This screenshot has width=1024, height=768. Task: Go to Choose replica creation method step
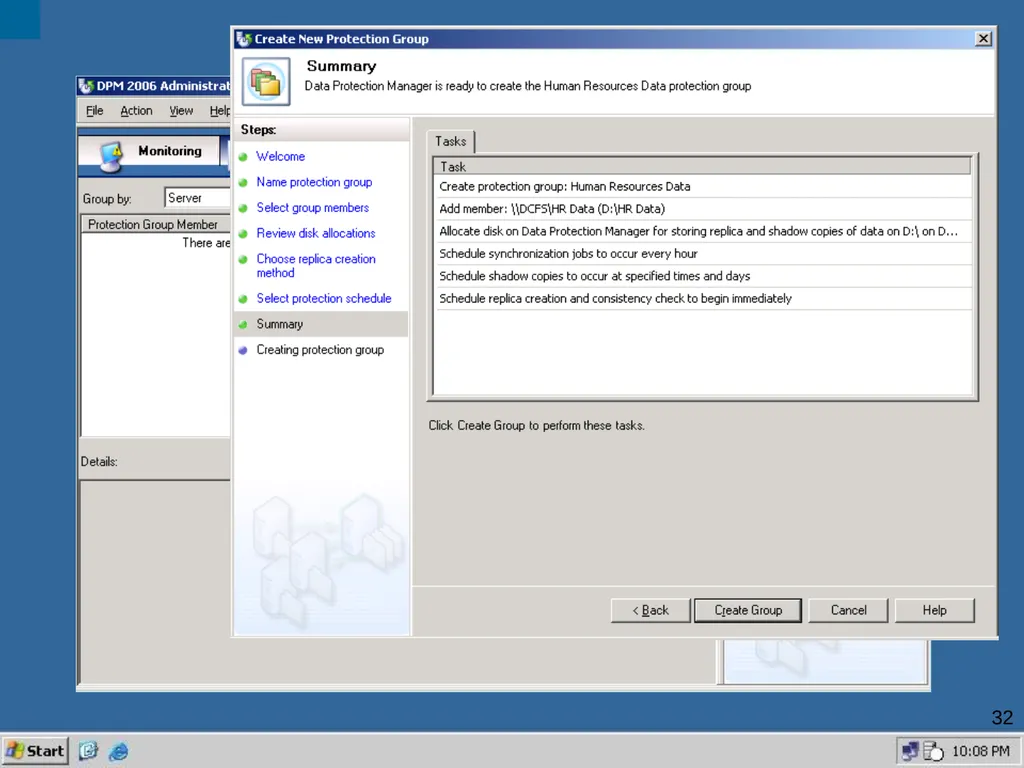(x=316, y=266)
